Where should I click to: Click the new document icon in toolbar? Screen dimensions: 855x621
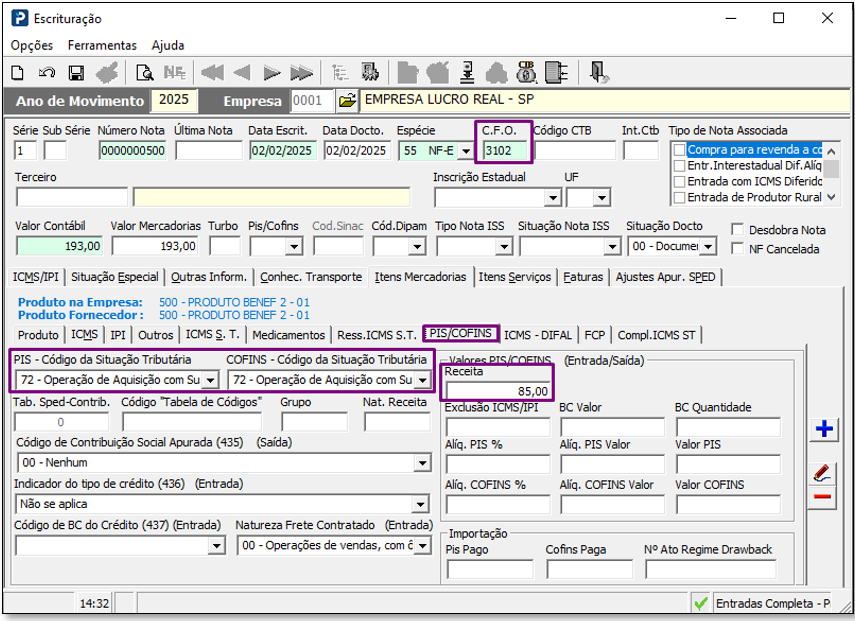17,72
